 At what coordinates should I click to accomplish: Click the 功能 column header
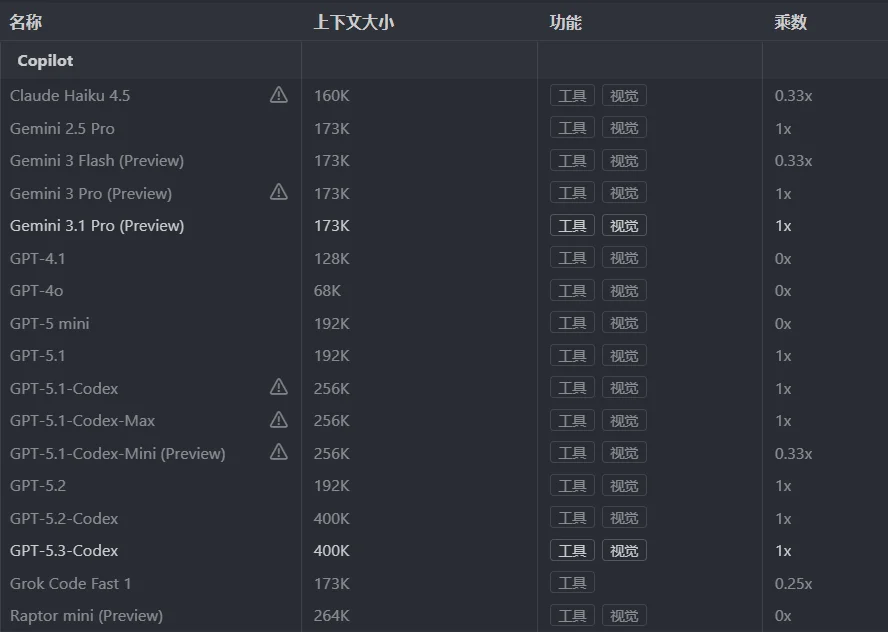tap(566, 22)
